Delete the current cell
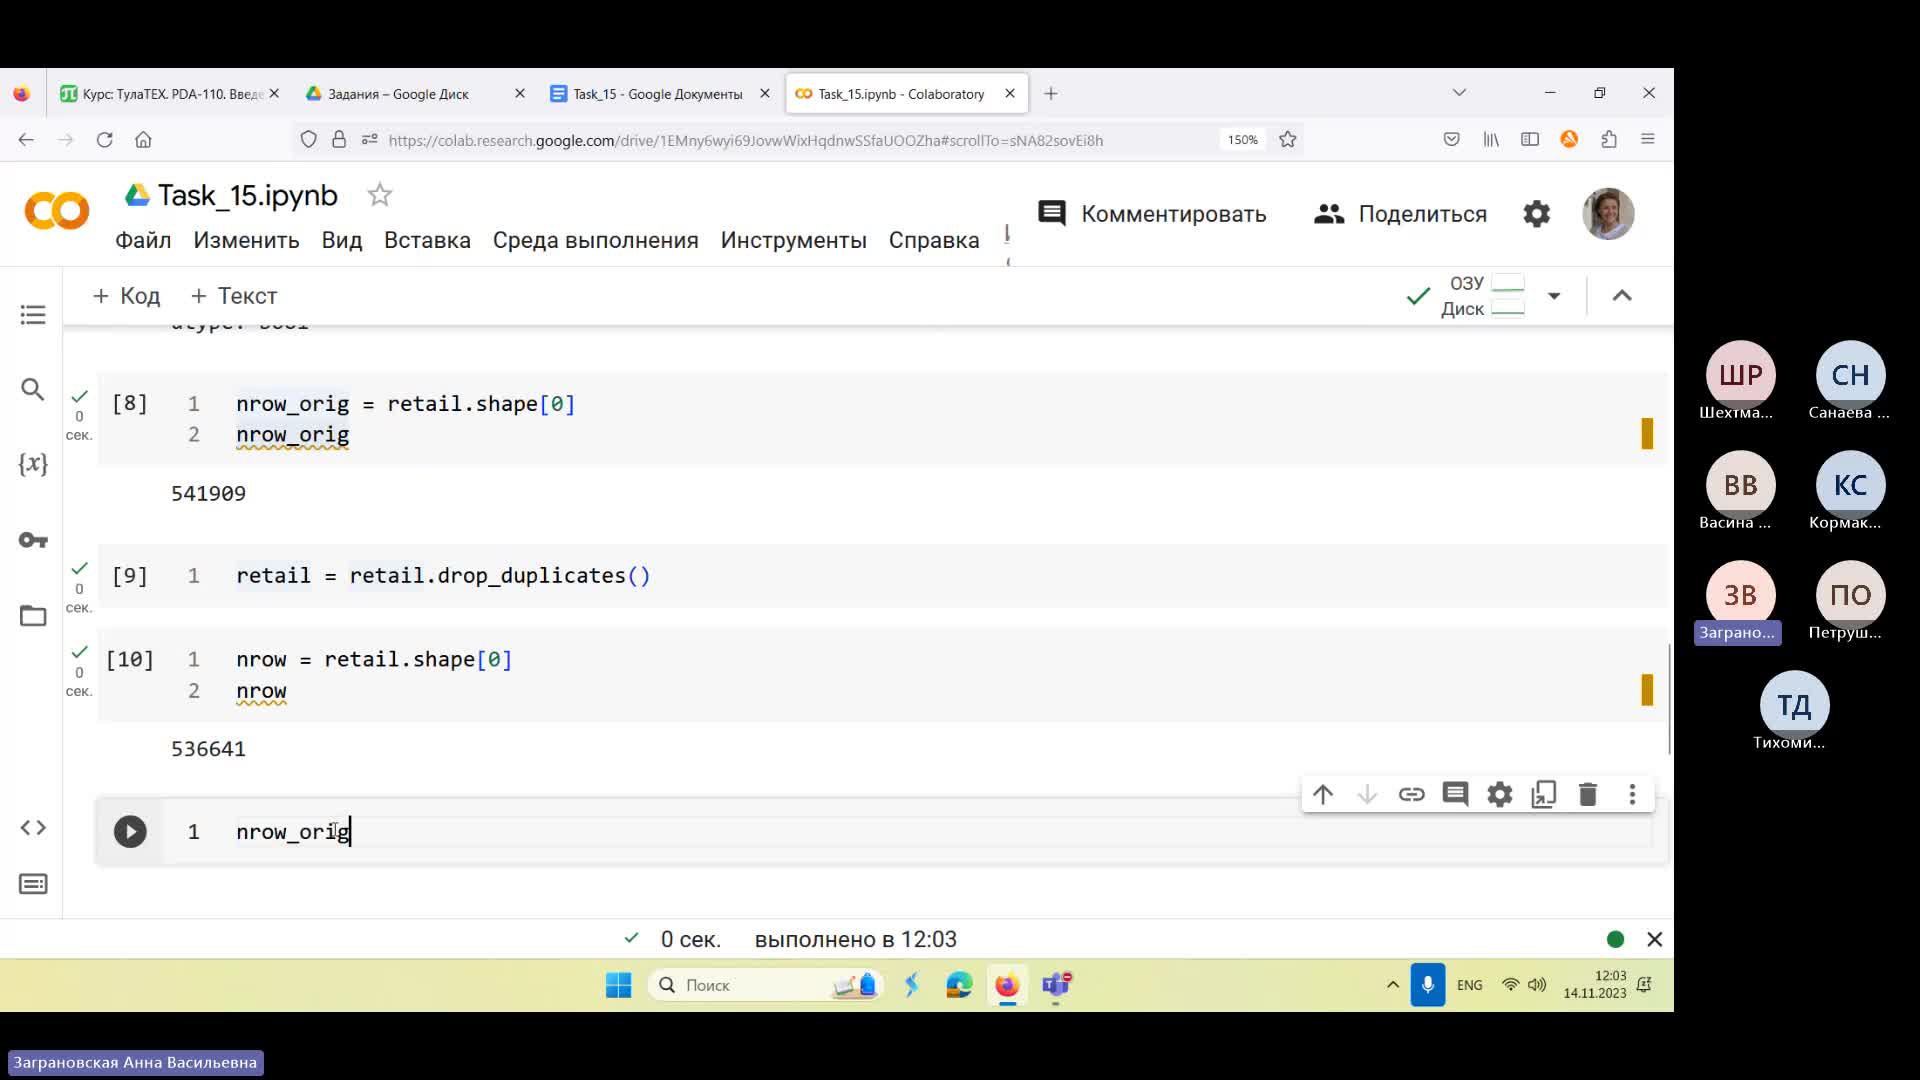Viewport: 1920px width, 1080px height. click(1588, 794)
